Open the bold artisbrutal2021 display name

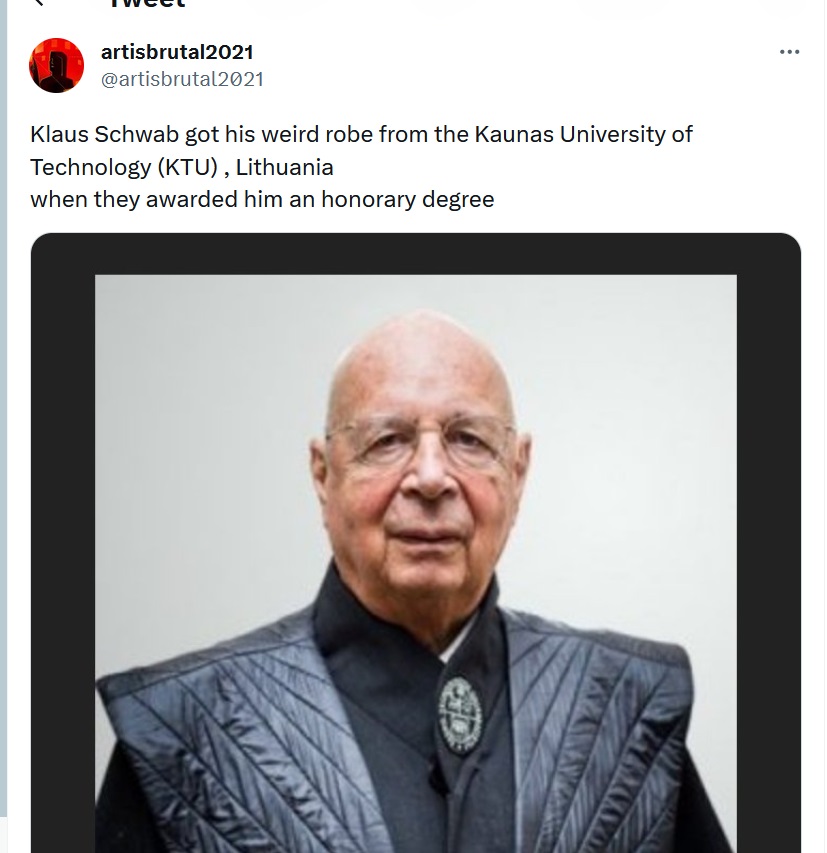[177, 52]
